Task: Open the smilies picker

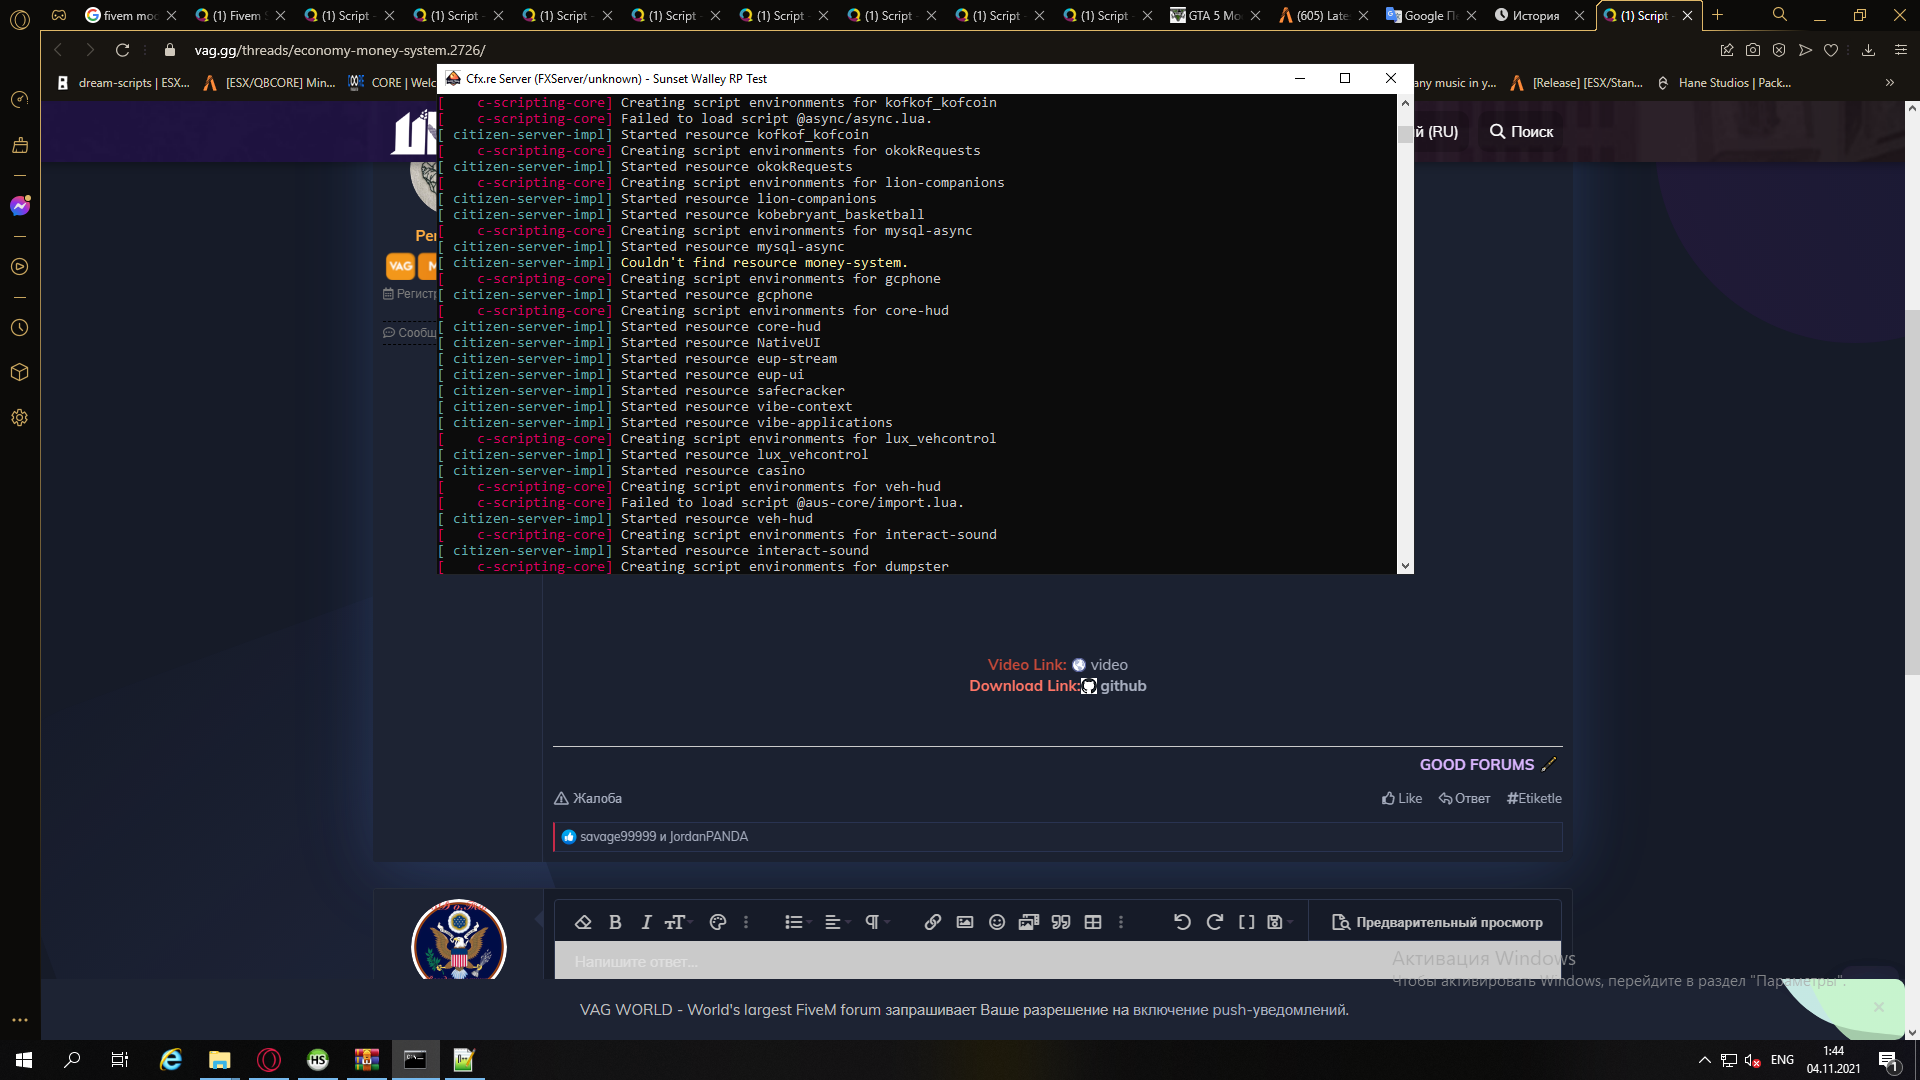Action: point(996,922)
